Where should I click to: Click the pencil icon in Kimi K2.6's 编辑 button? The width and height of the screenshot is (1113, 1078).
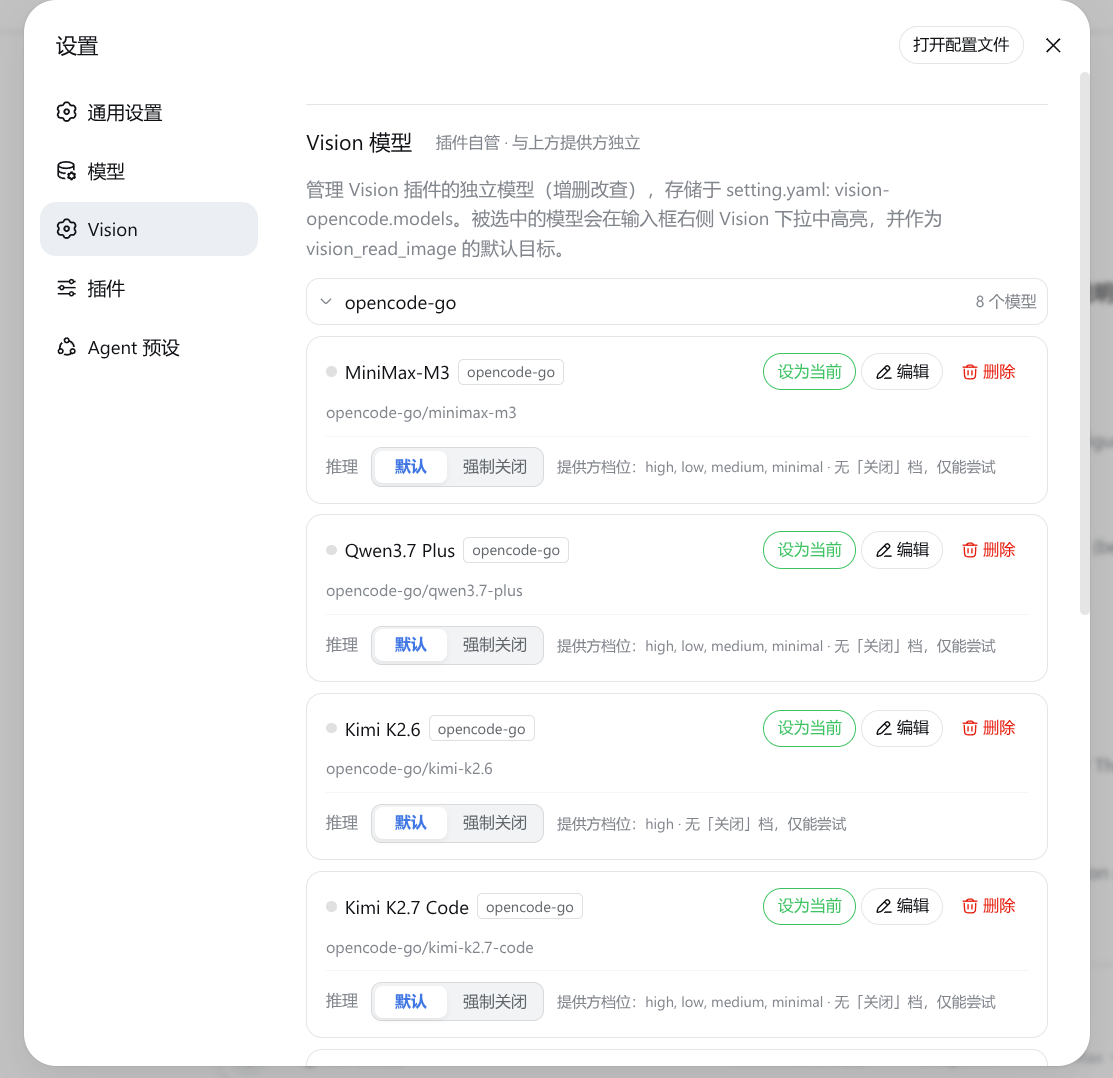[x=884, y=728]
